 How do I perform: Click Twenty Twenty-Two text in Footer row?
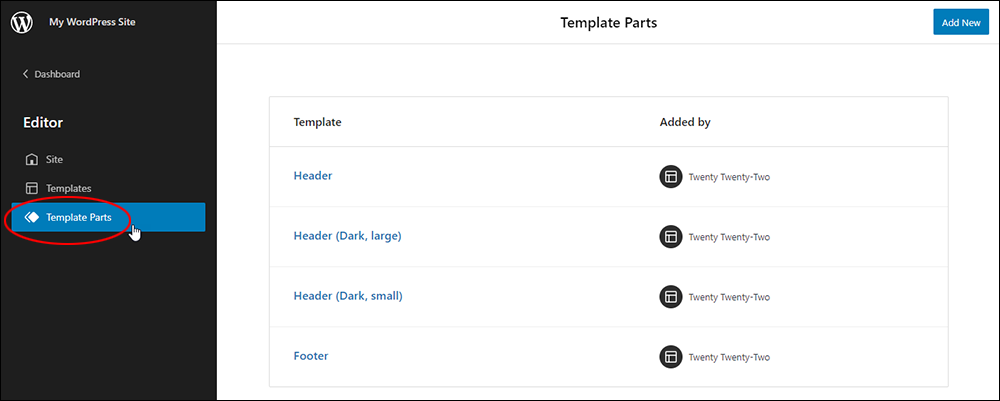pyautogui.click(x=729, y=358)
